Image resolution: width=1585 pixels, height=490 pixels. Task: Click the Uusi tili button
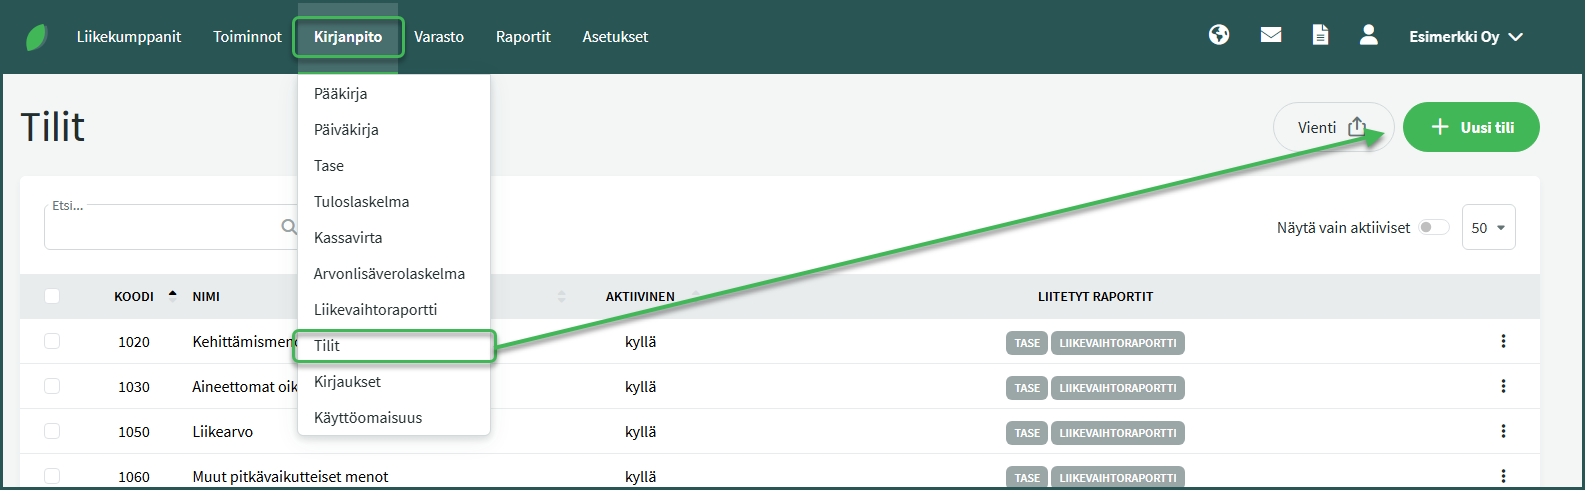[x=1471, y=128]
